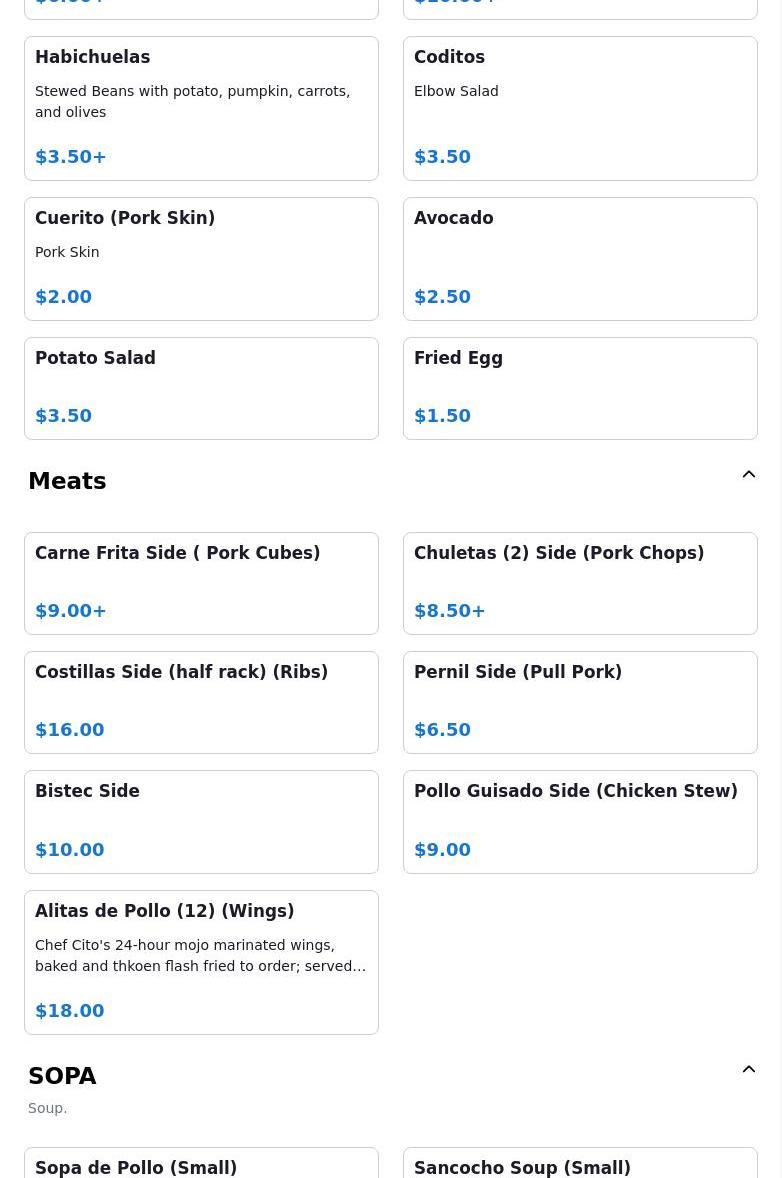782x1178 pixels.
Task: Select Chuletas (2) Side pork chops
Action: coord(580,583)
